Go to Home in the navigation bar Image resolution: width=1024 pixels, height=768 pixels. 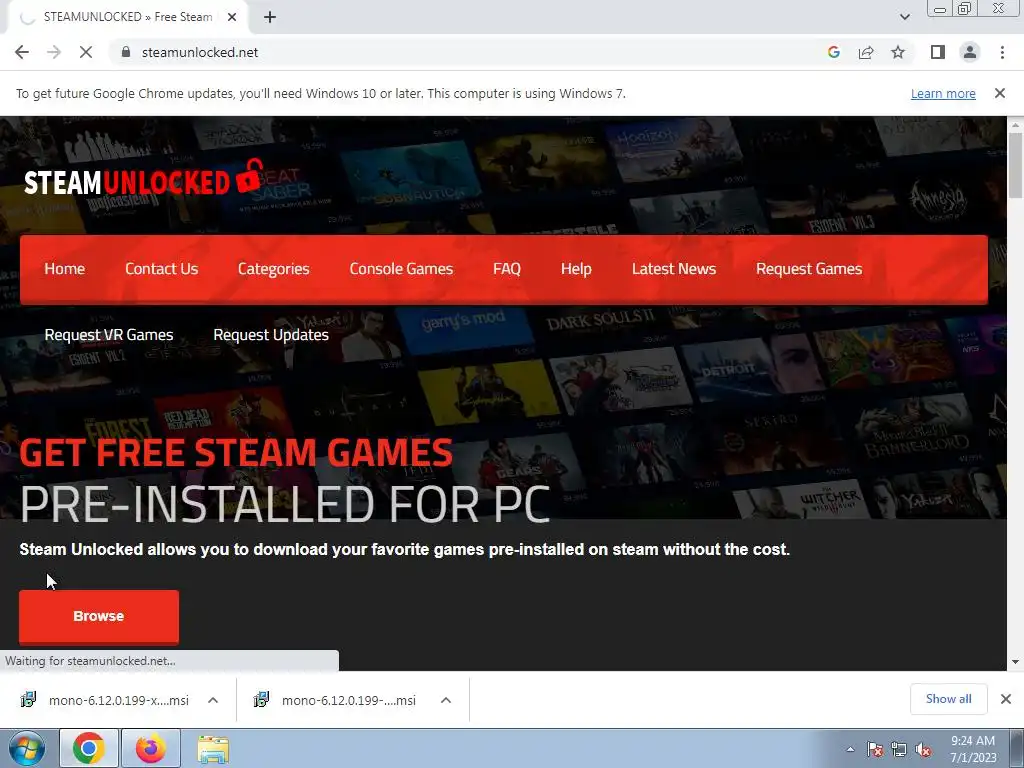pyautogui.click(x=65, y=269)
